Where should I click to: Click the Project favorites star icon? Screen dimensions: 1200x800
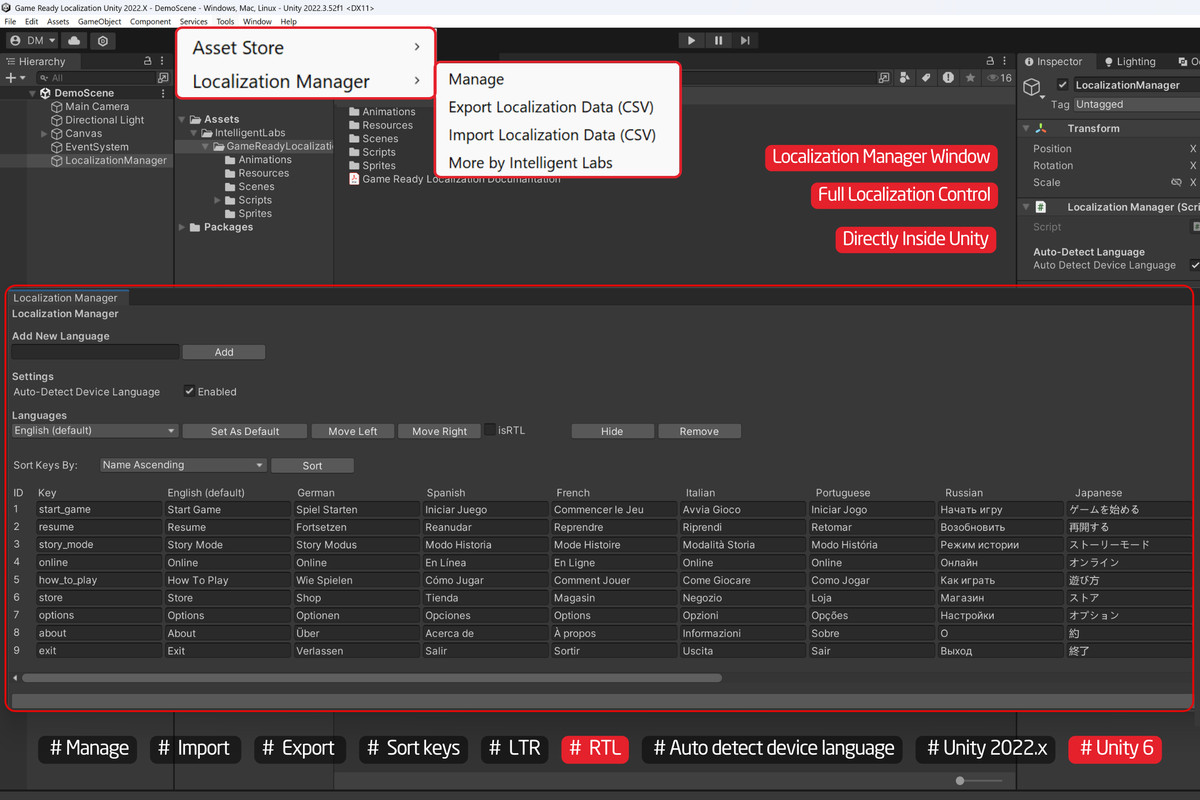tap(970, 77)
